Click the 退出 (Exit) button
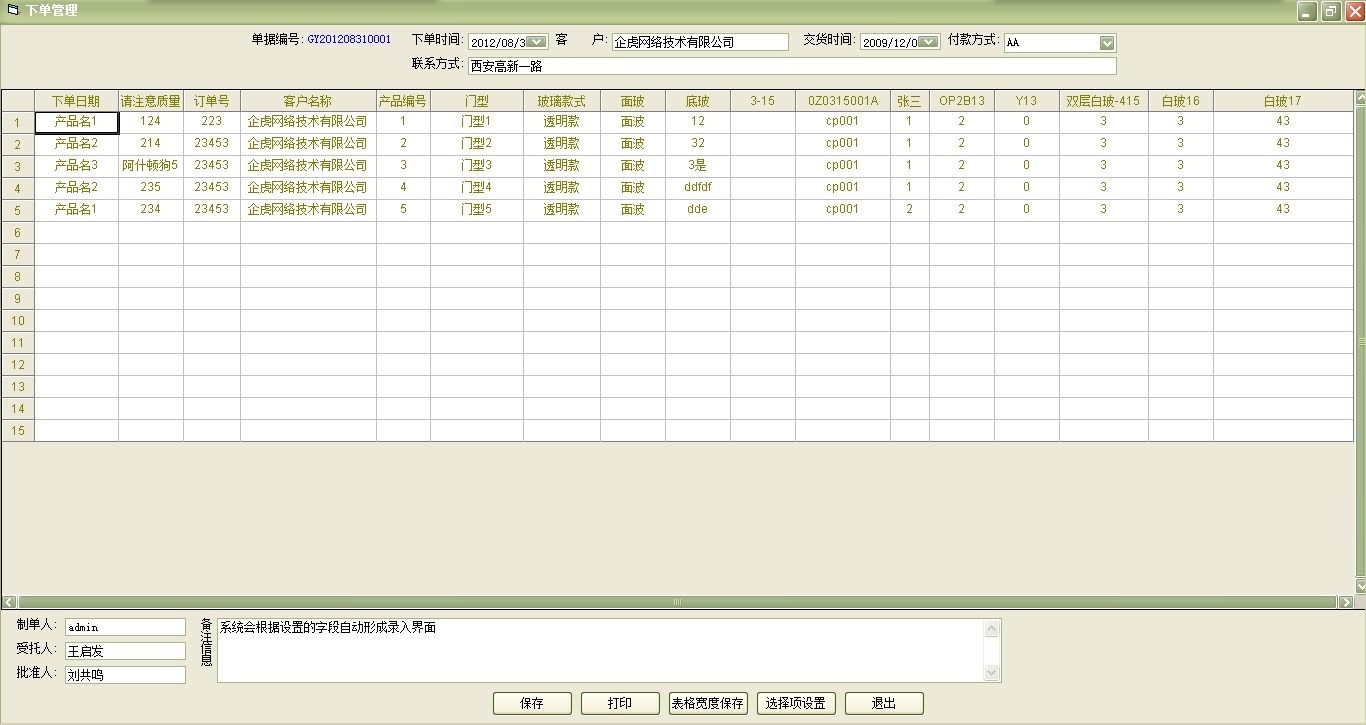 (x=884, y=703)
